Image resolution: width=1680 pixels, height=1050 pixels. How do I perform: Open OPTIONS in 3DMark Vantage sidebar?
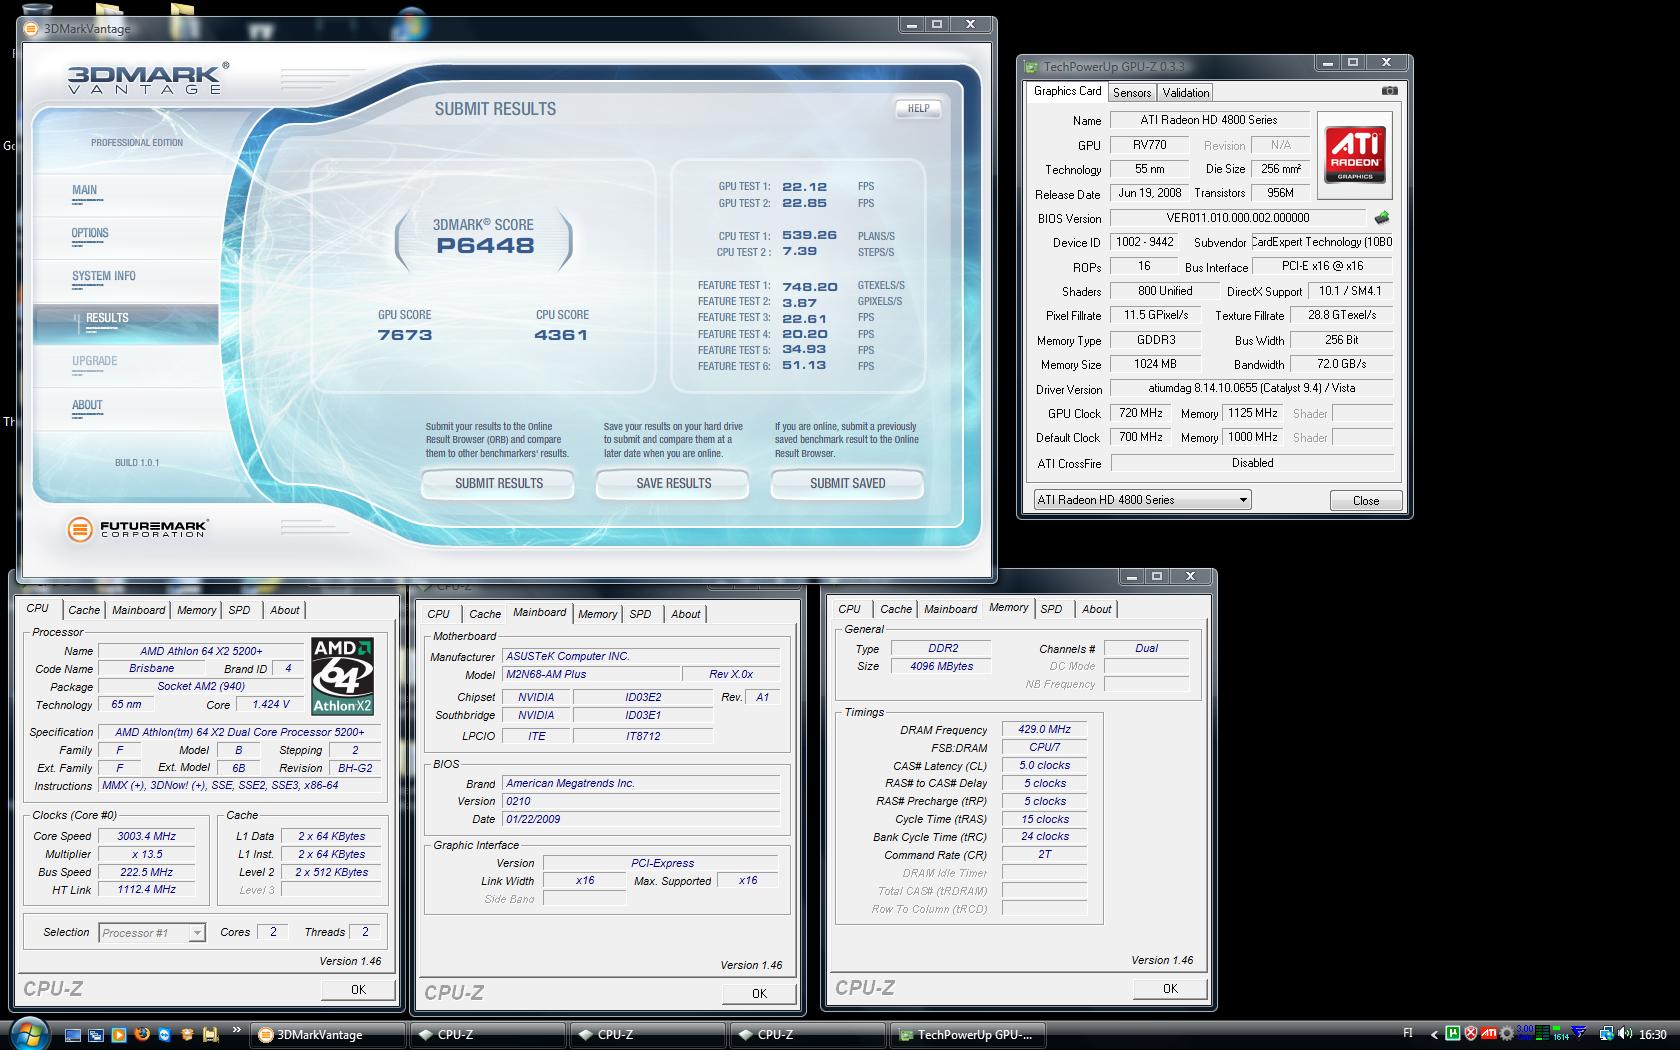(x=90, y=233)
